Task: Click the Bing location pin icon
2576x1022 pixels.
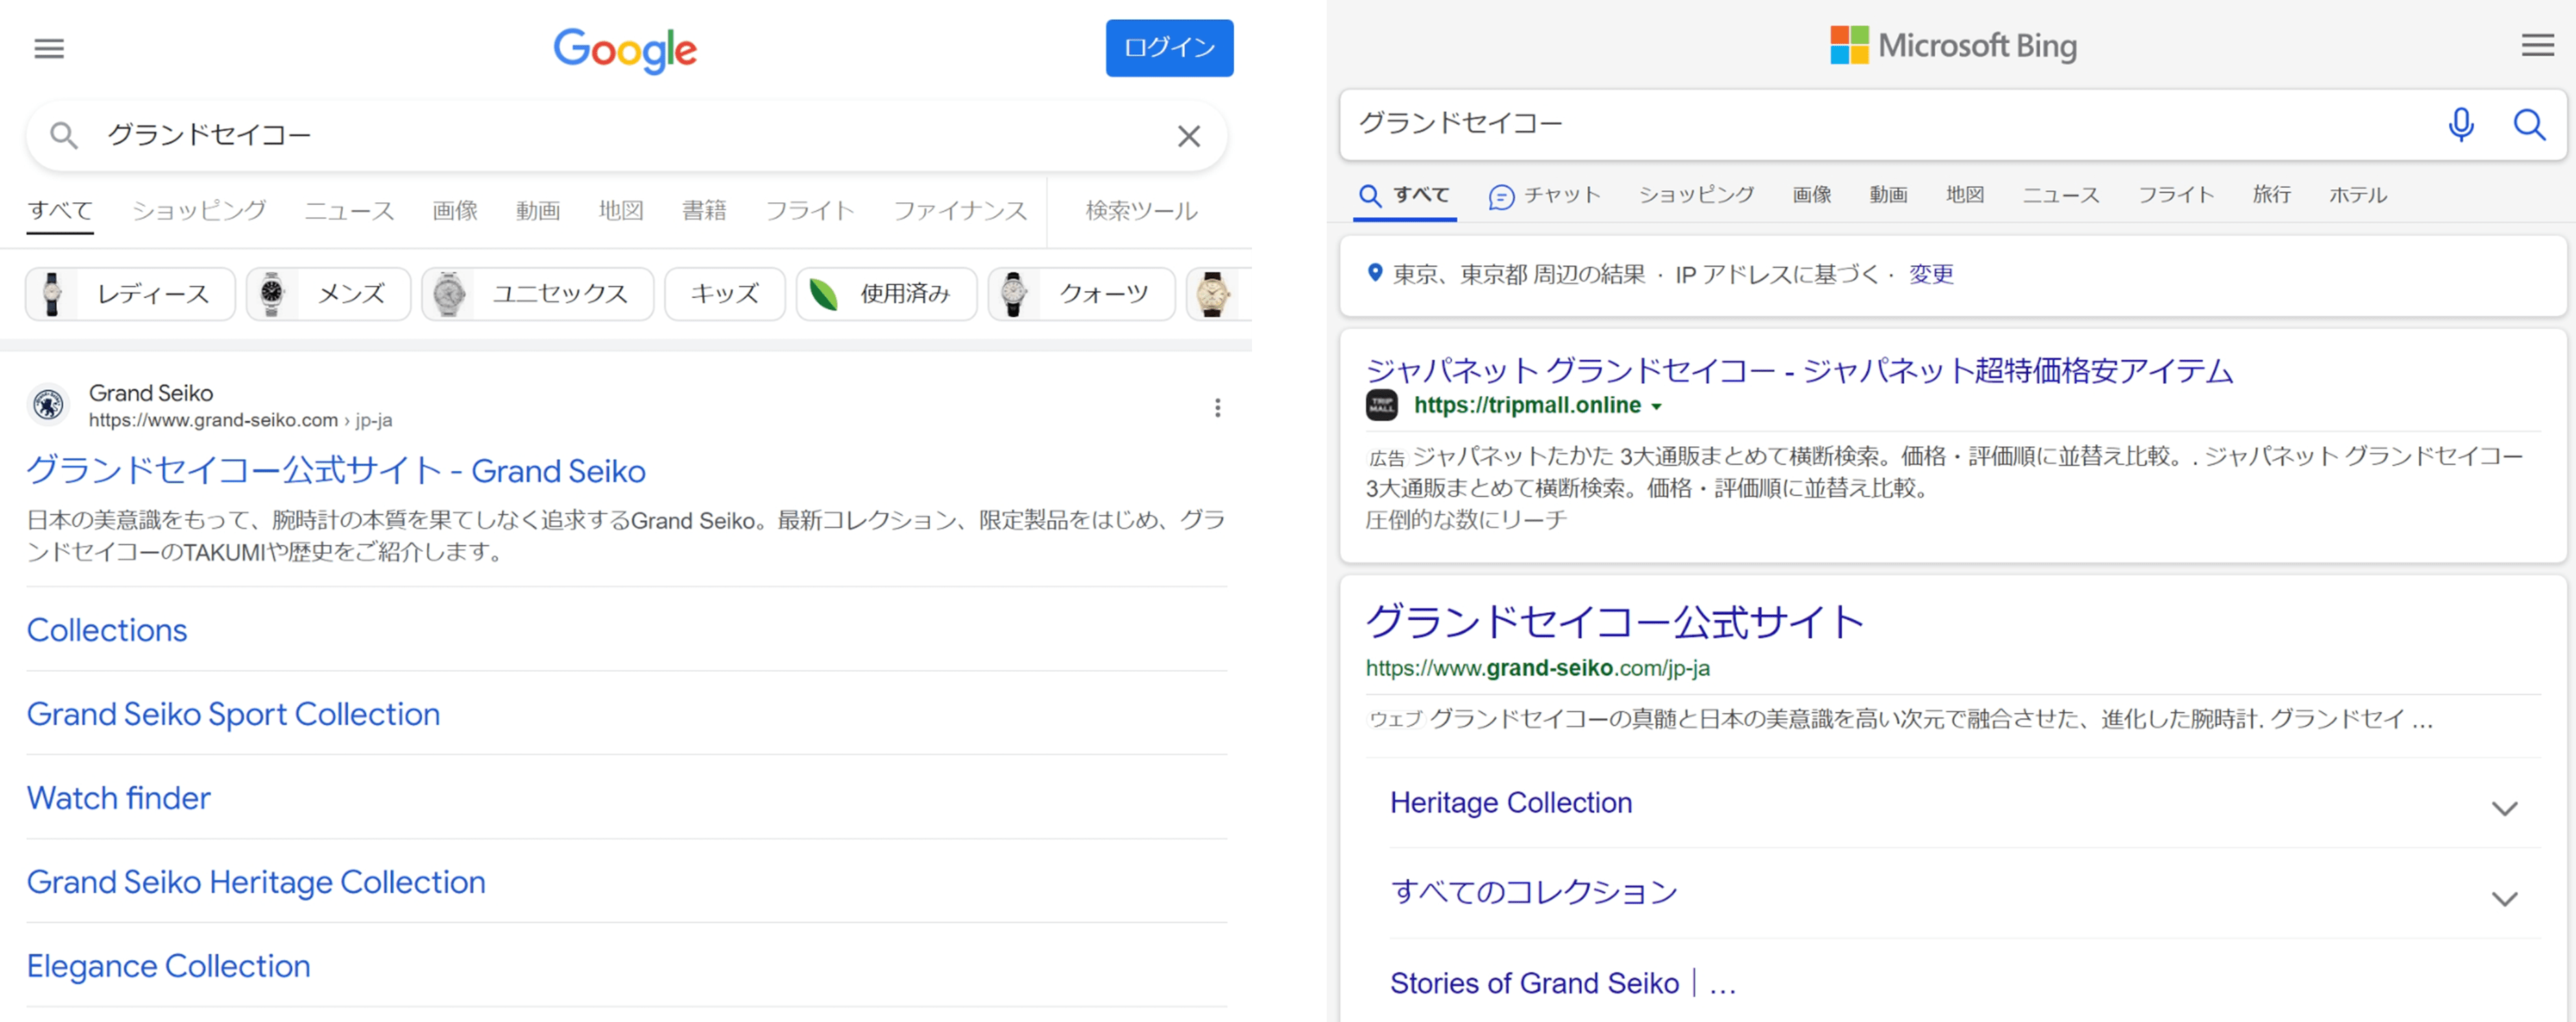Action: (x=1375, y=272)
